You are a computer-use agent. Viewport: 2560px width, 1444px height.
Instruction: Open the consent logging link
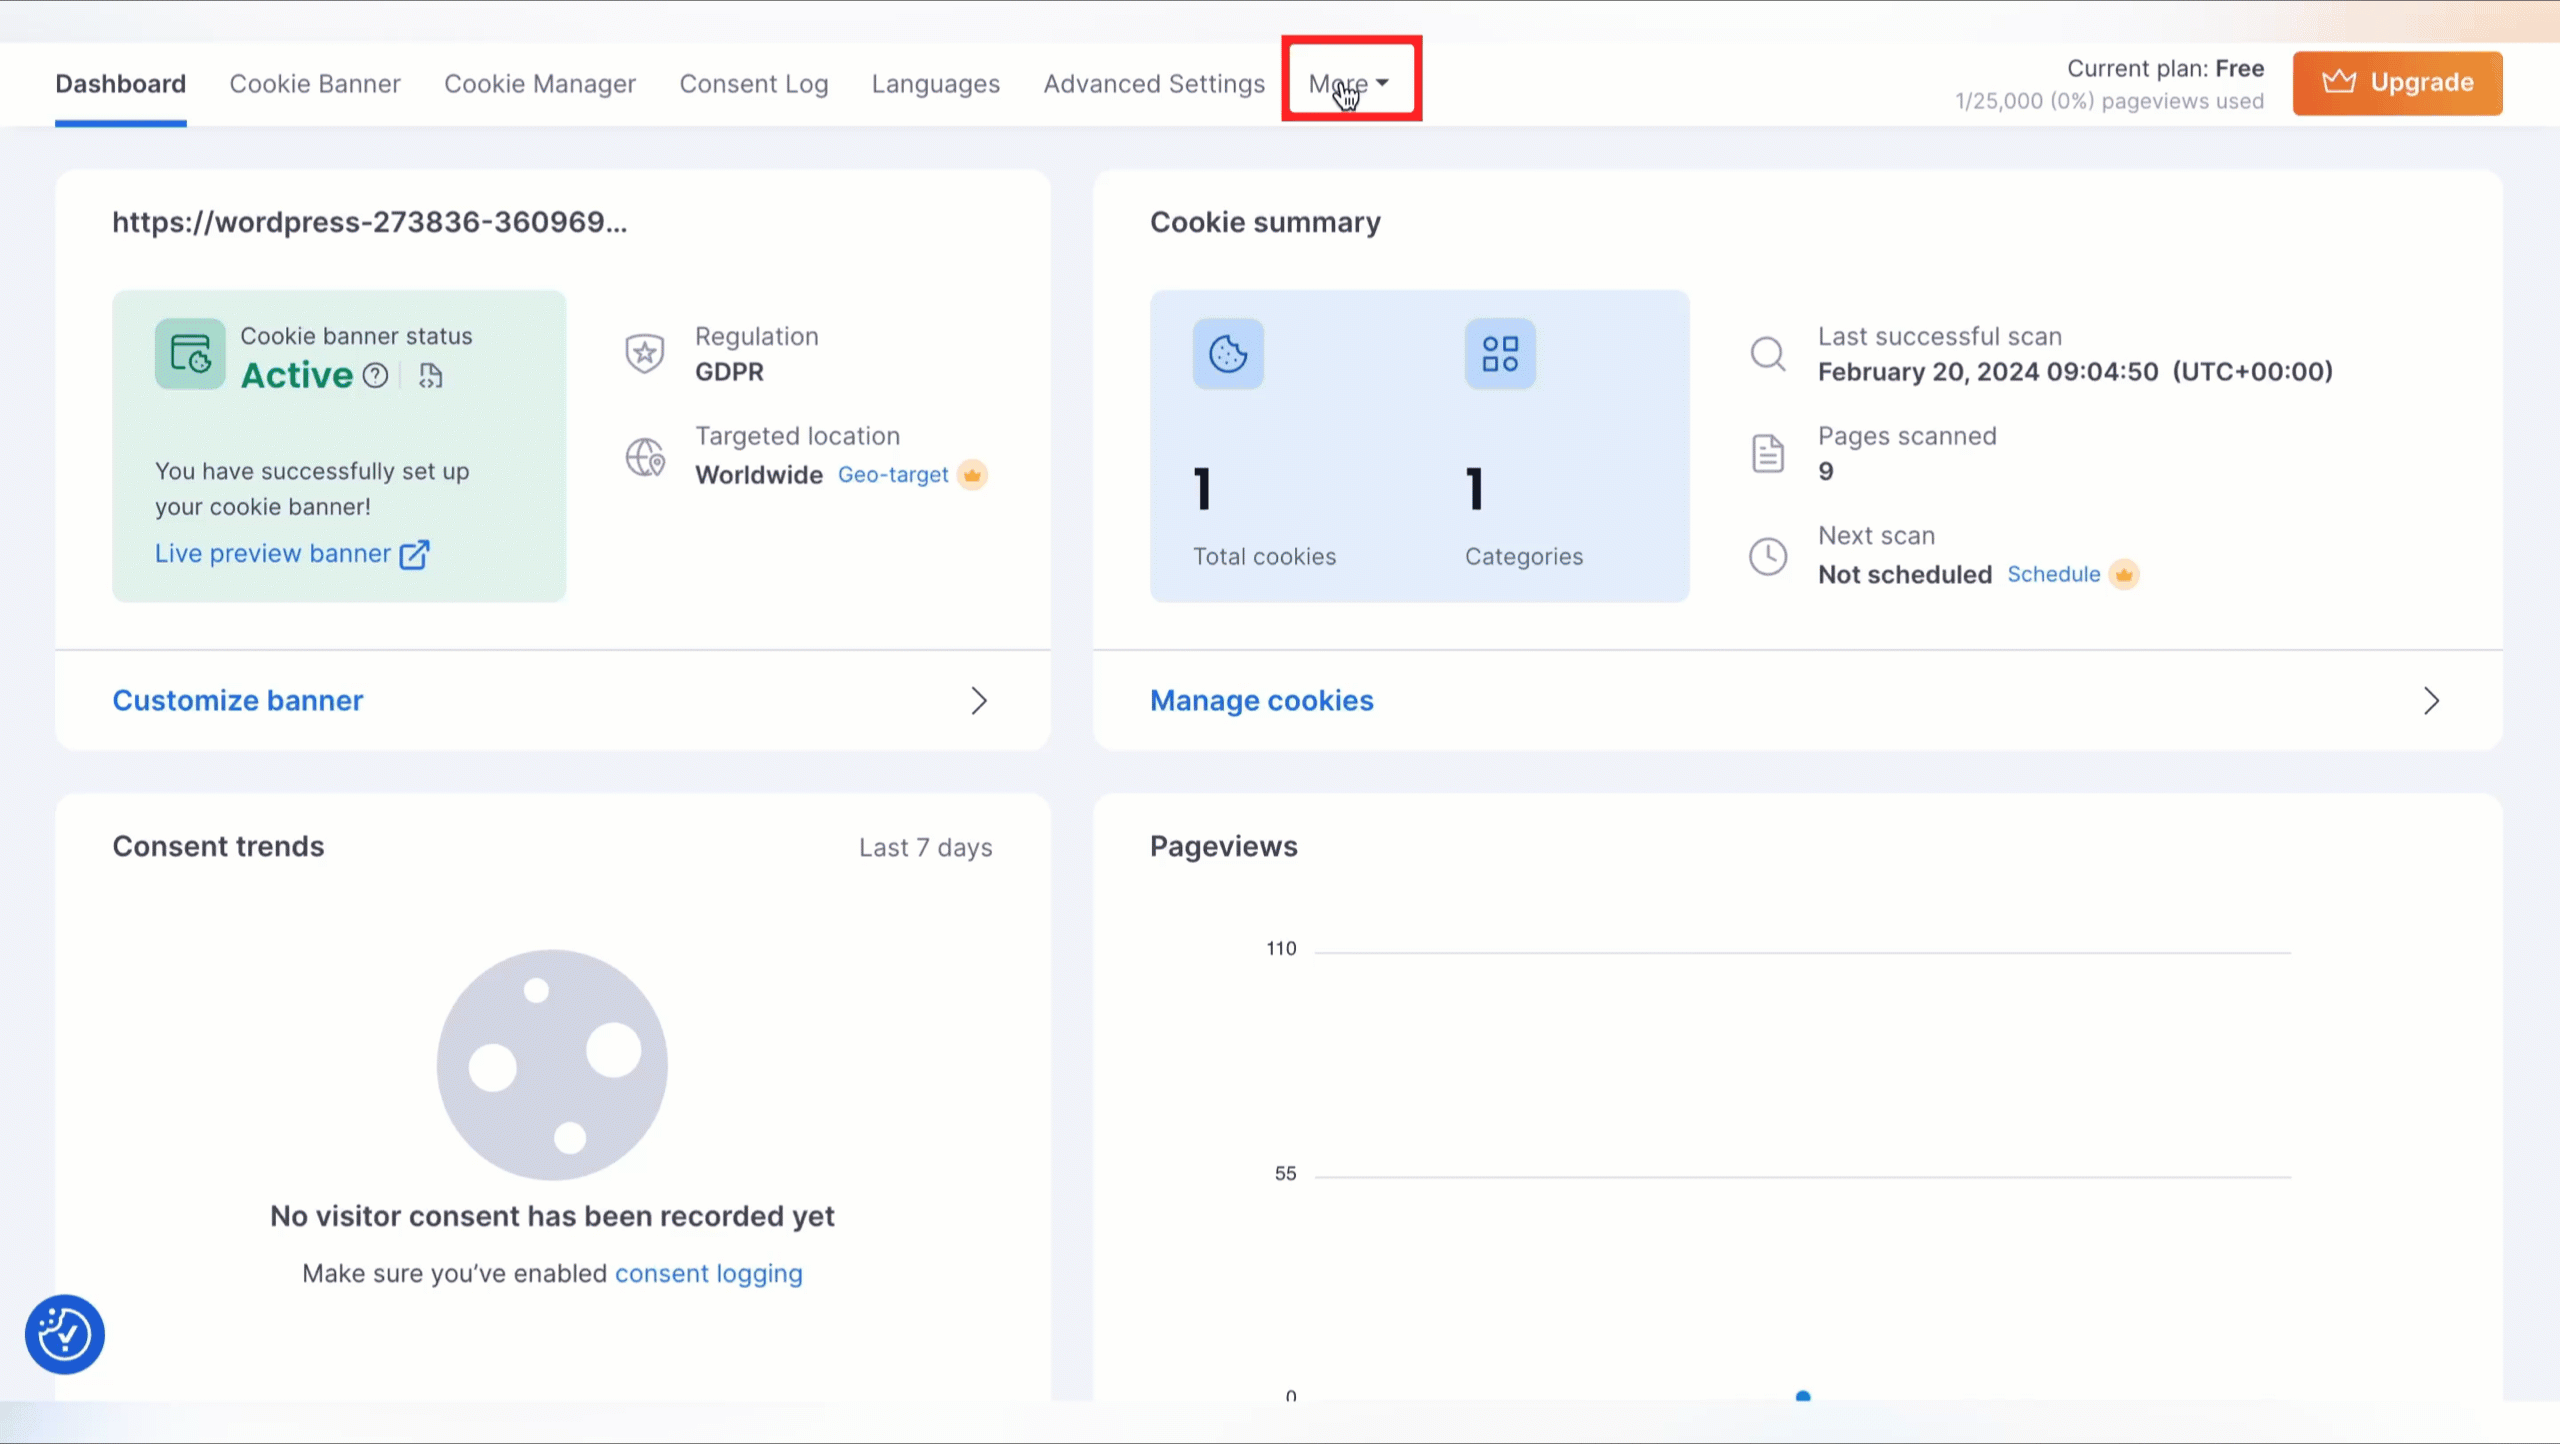click(708, 1273)
